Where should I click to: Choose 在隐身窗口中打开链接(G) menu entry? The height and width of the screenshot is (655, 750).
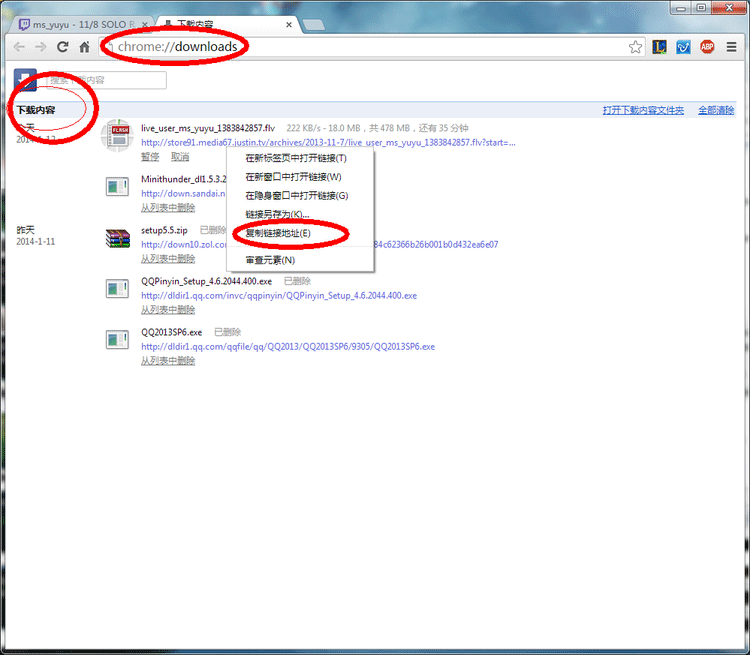coord(300,196)
